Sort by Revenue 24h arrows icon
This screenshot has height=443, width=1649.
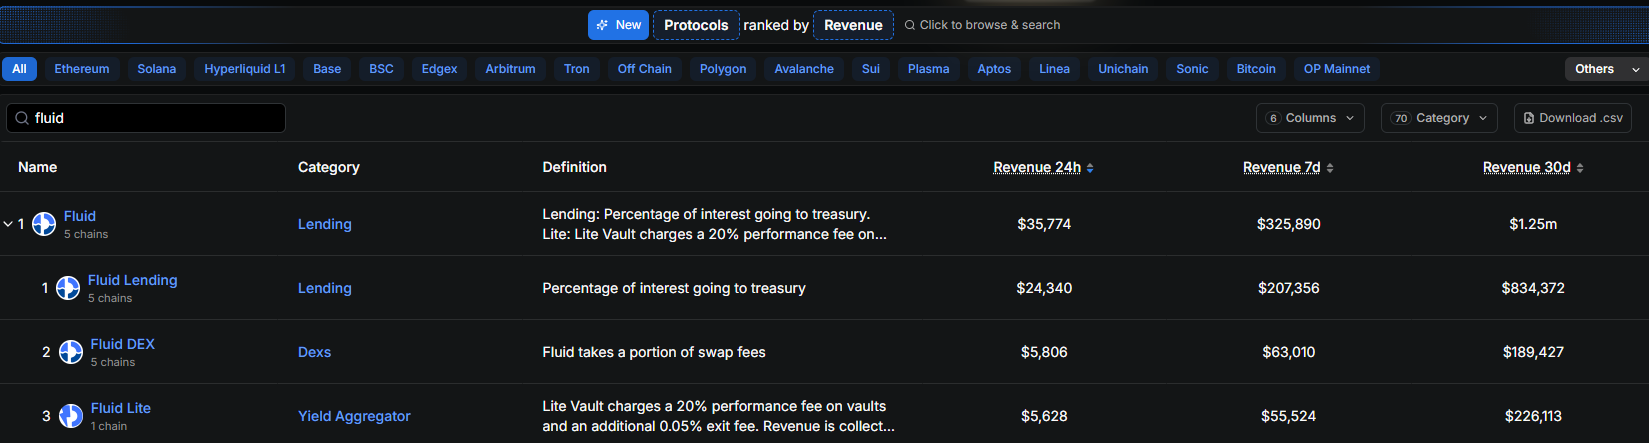pos(1090,168)
